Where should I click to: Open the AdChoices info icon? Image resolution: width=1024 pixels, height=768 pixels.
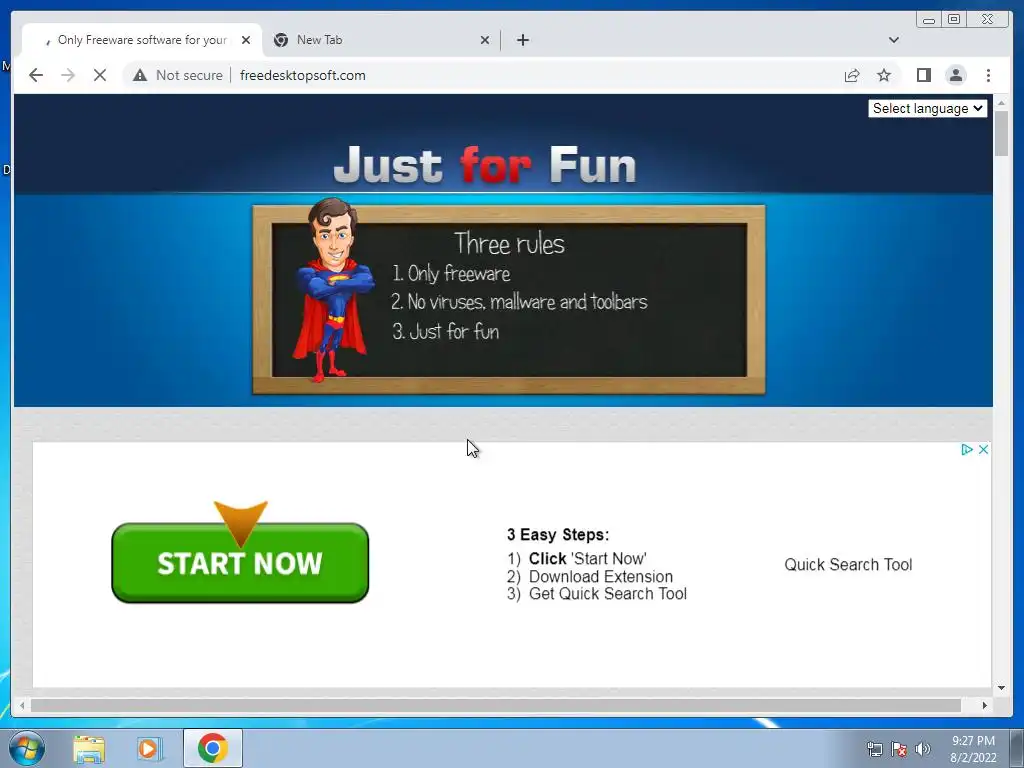967,449
